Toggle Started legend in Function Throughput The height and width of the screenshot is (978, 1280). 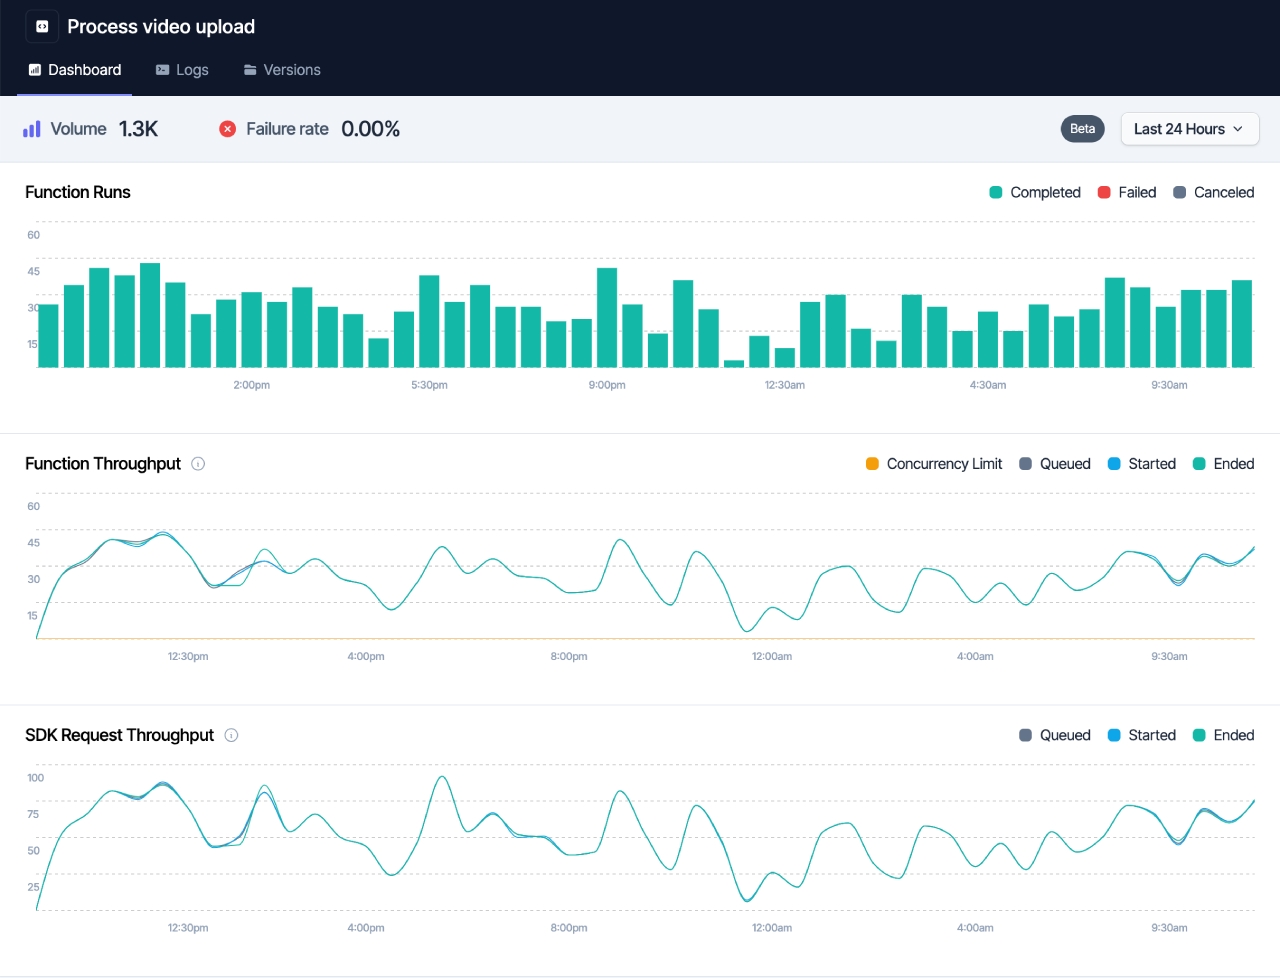(x=1142, y=464)
